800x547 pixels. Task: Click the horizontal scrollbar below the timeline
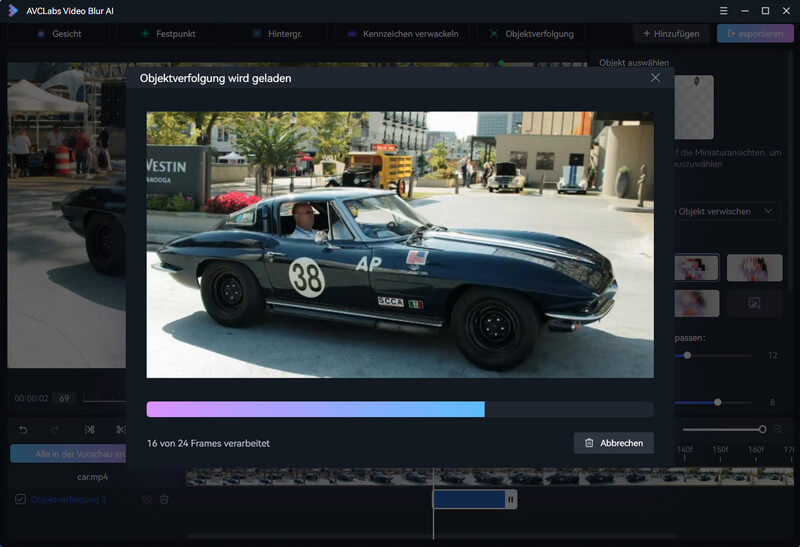(433, 536)
